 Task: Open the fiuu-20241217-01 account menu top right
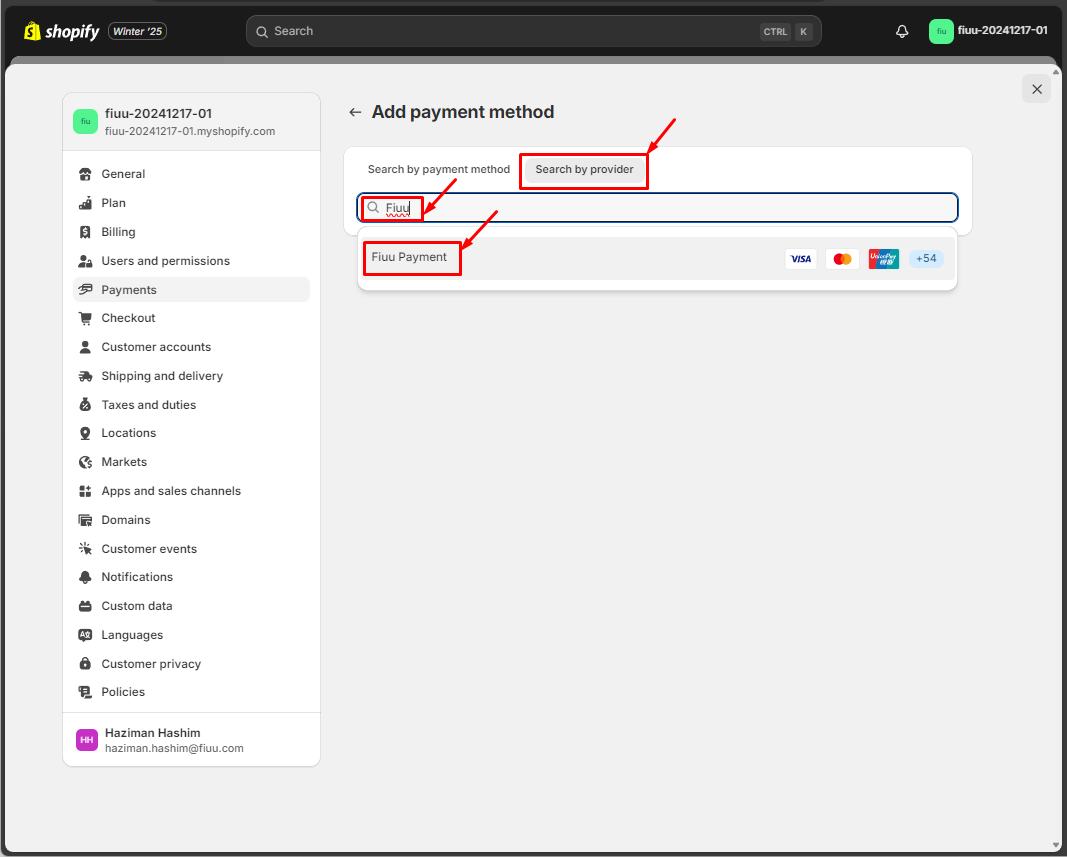pos(988,31)
